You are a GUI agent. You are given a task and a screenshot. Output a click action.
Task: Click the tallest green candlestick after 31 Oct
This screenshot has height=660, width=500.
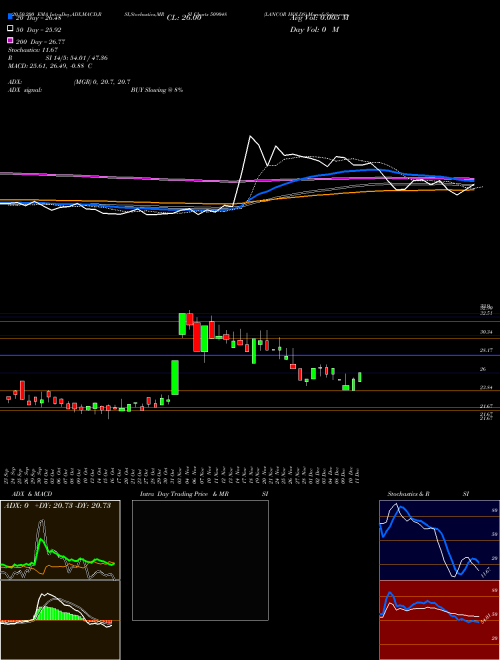click(x=175, y=377)
